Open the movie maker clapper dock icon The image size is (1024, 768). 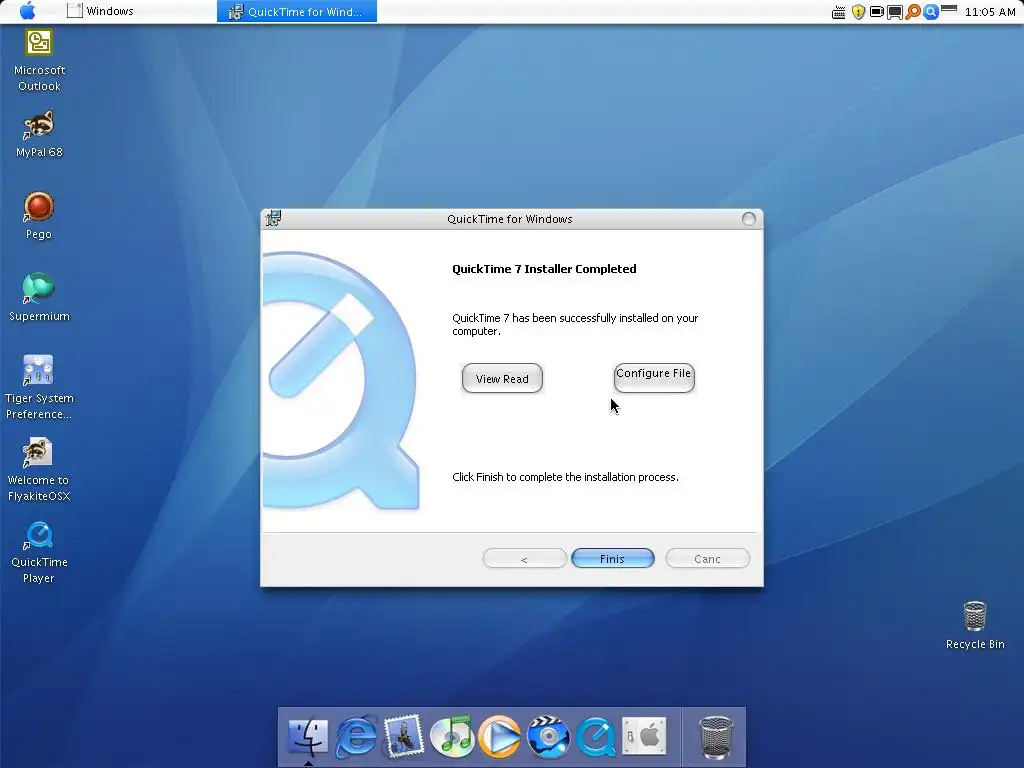[548, 737]
